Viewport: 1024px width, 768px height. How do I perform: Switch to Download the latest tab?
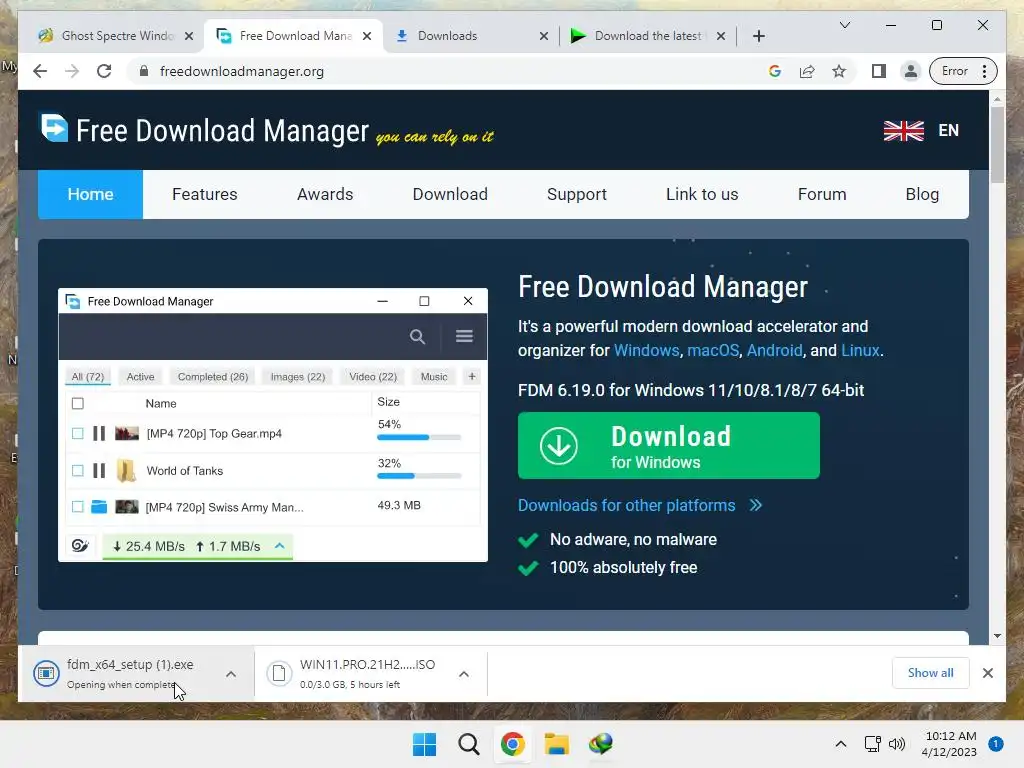(x=647, y=36)
